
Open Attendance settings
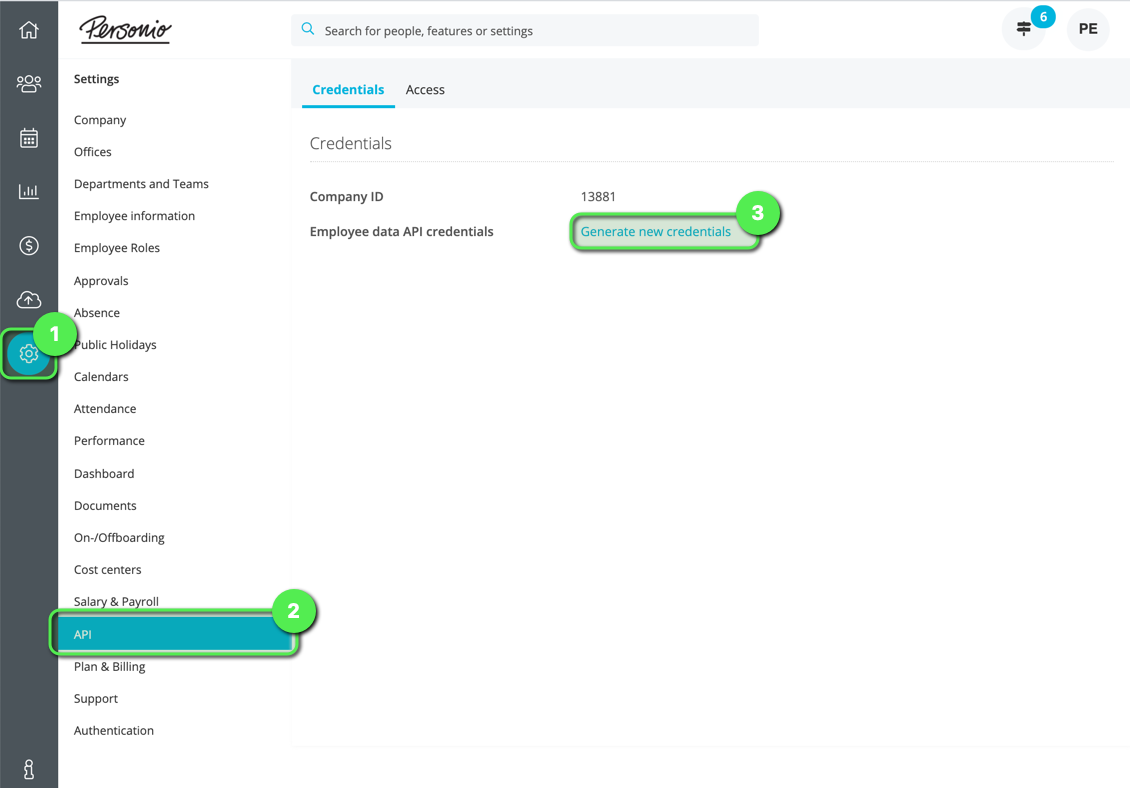tap(105, 408)
